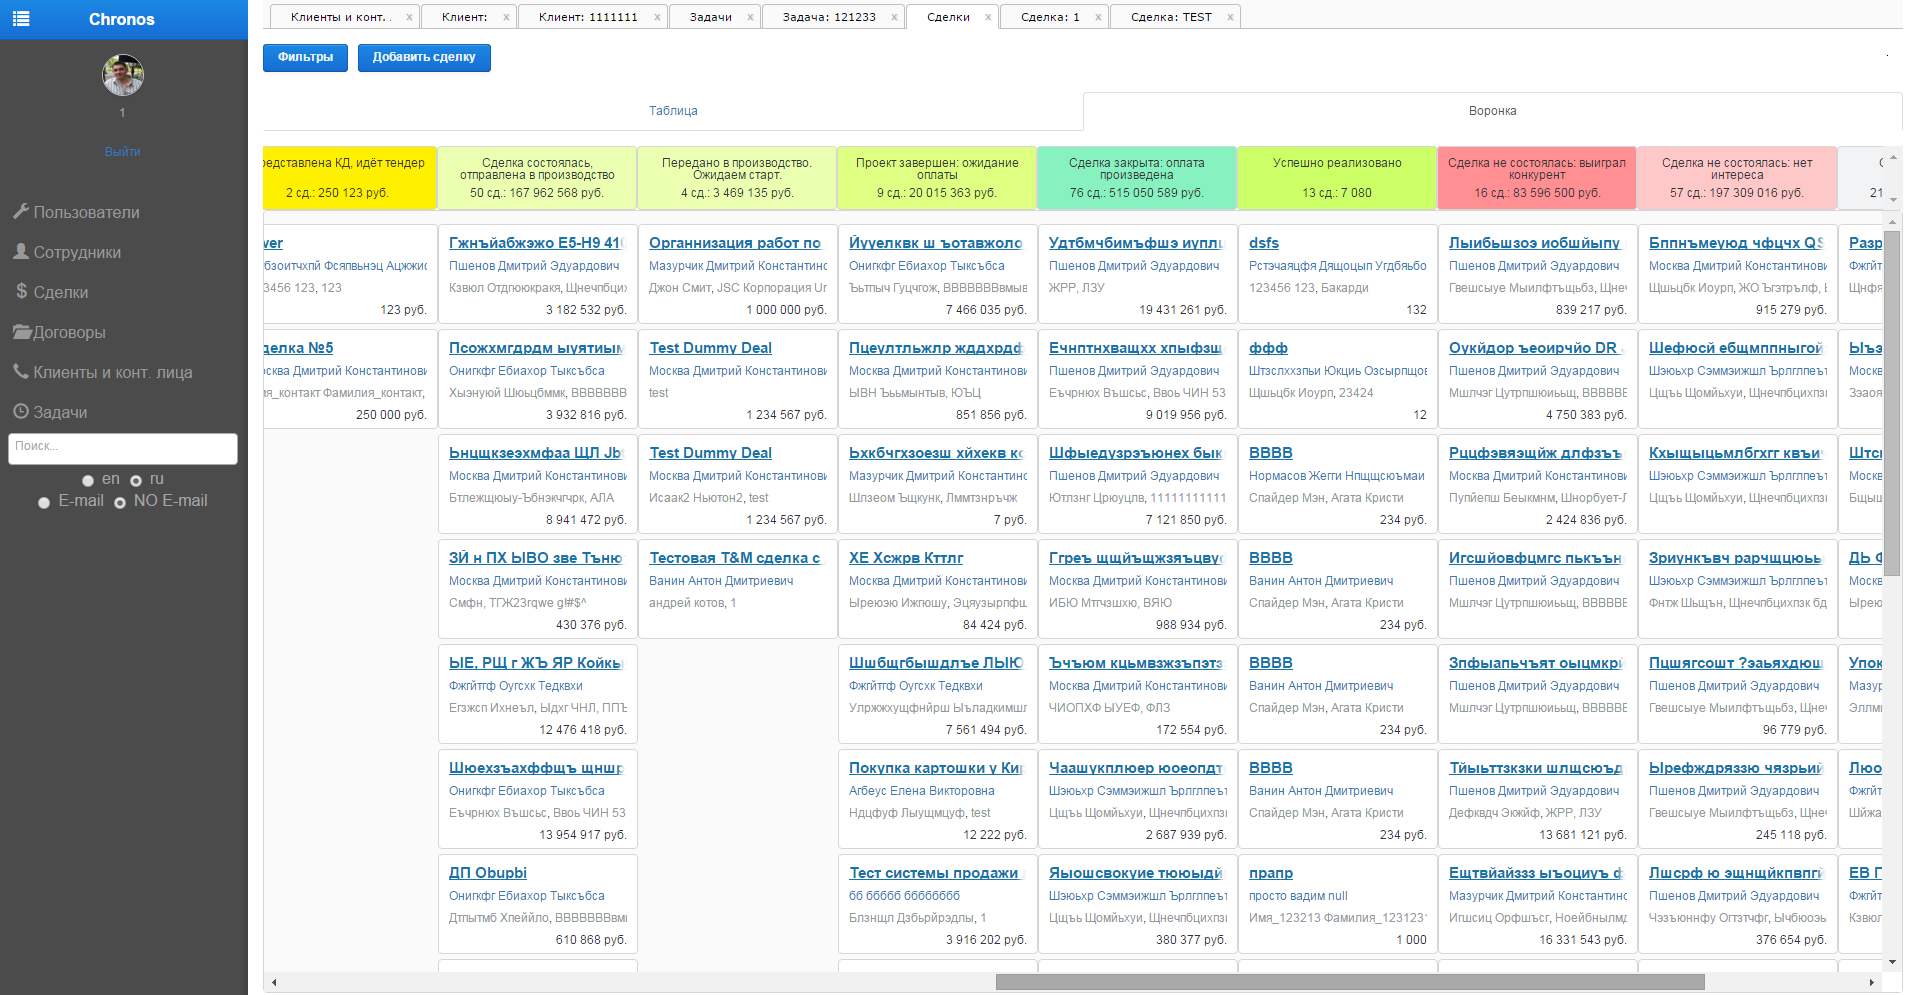The width and height of the screenshot is (1918, 995).
Task: Open the hamburger menu icon beside Chronos
Action: (x=21, y=19)
